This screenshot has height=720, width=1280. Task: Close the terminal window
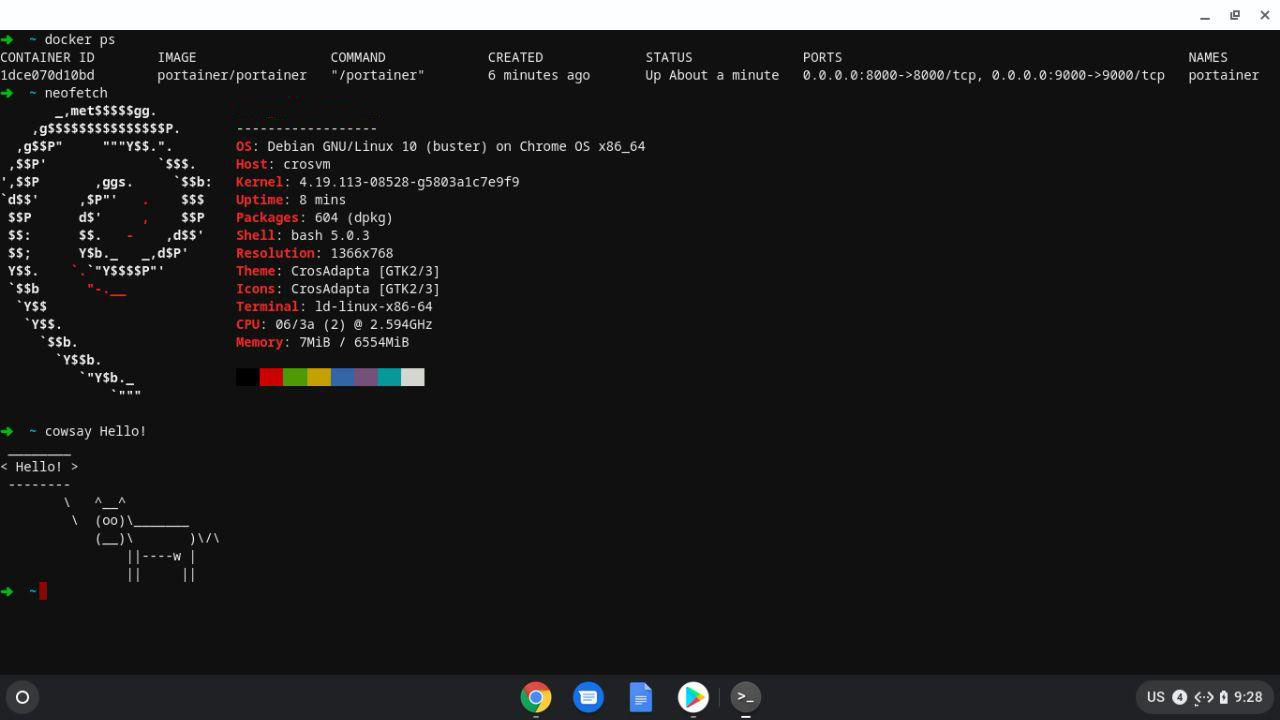(x=1265, y=15)
